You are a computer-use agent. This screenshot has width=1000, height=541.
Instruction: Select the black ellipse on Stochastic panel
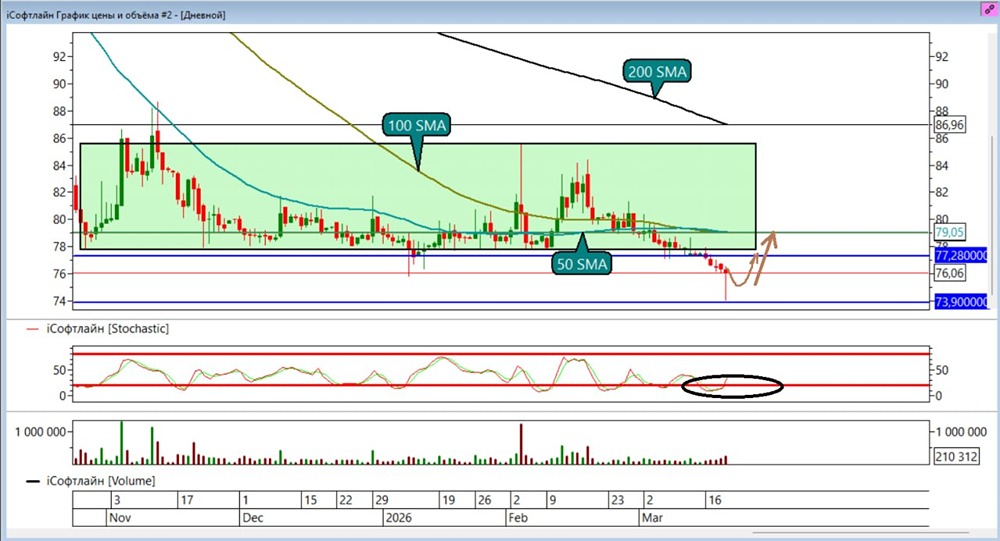[732, 386]
